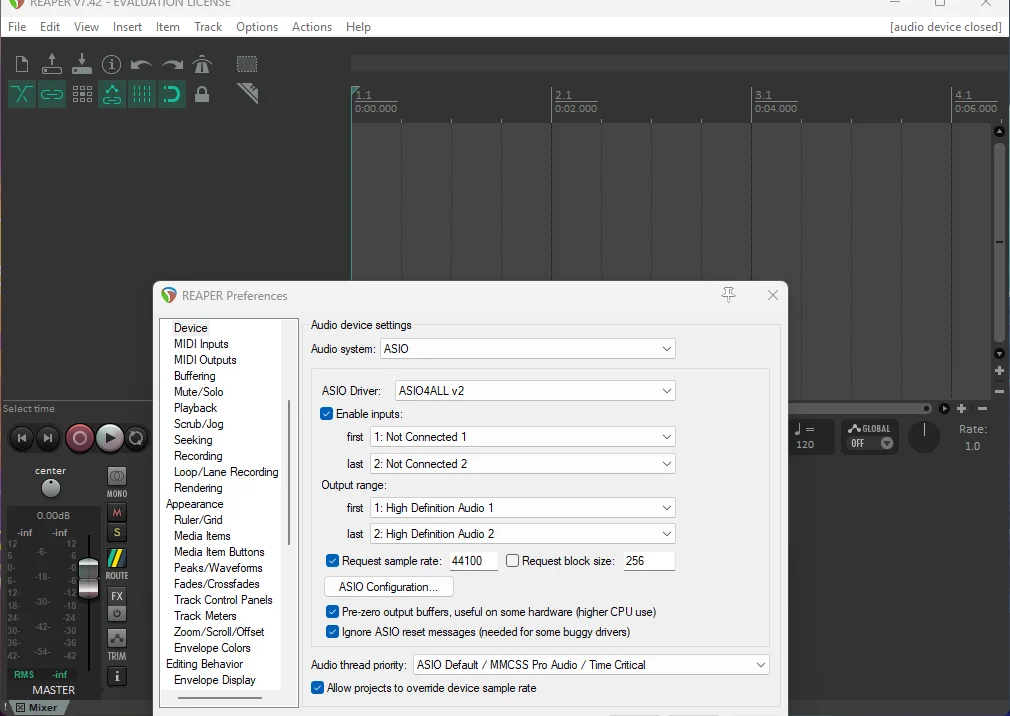The height and width of the screenshot is (716, 1010).
Task: Open the File menu
Action: [17, 27]
